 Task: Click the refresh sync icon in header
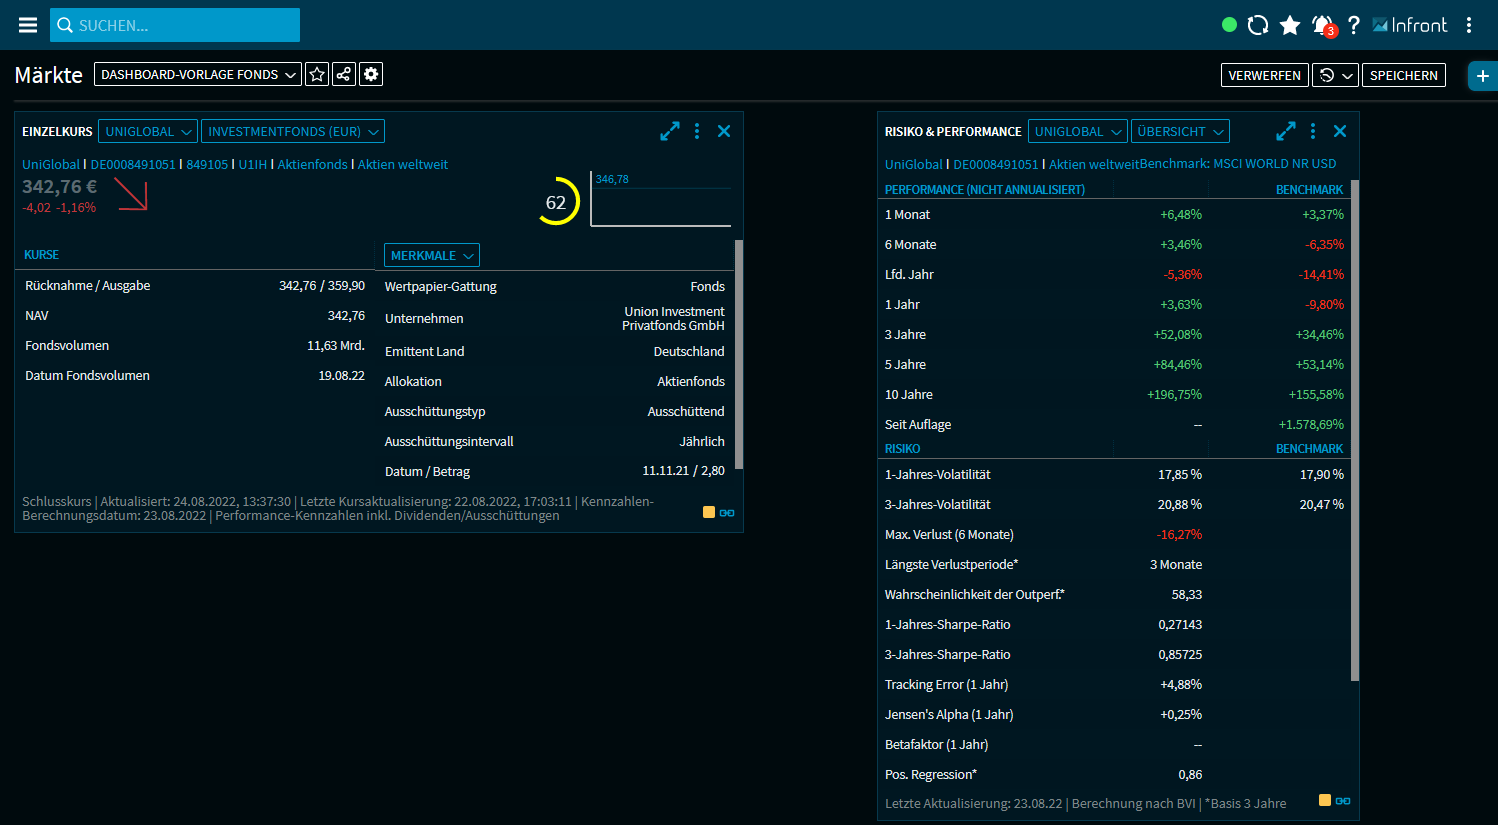coord(1258,25)
